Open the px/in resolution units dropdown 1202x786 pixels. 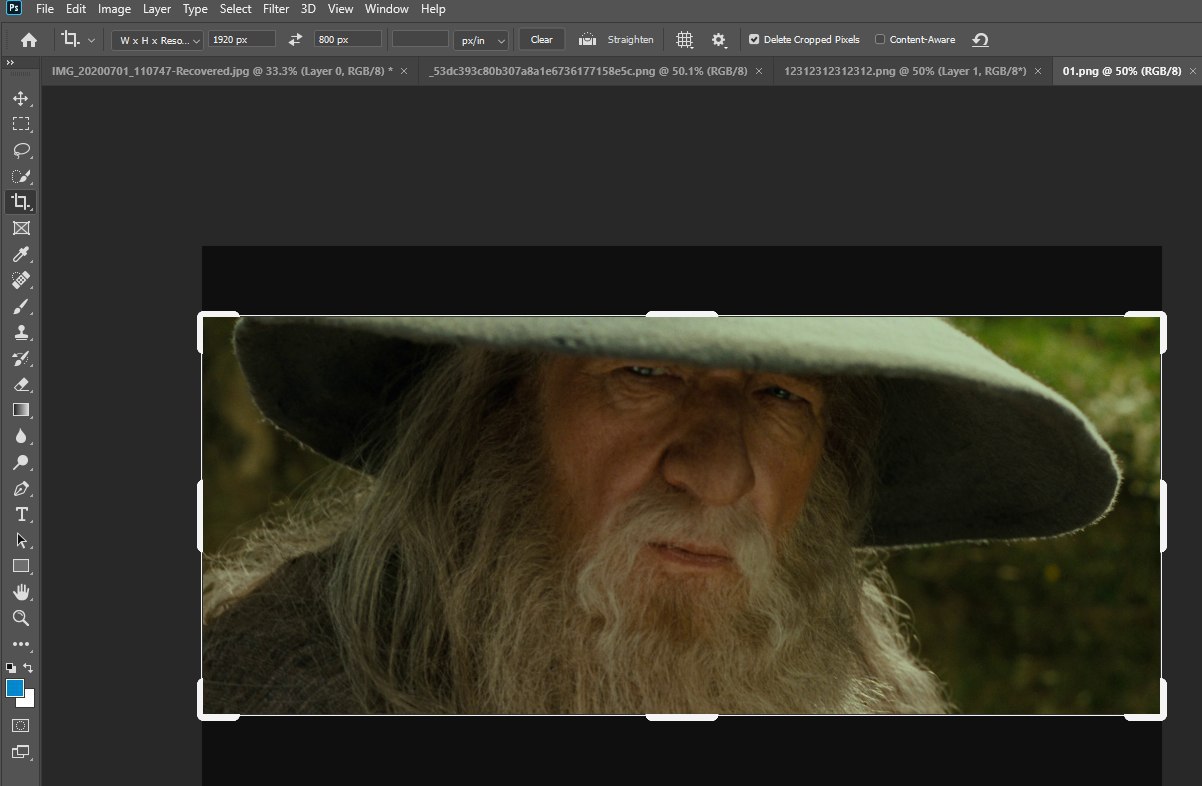coord(481,40)
